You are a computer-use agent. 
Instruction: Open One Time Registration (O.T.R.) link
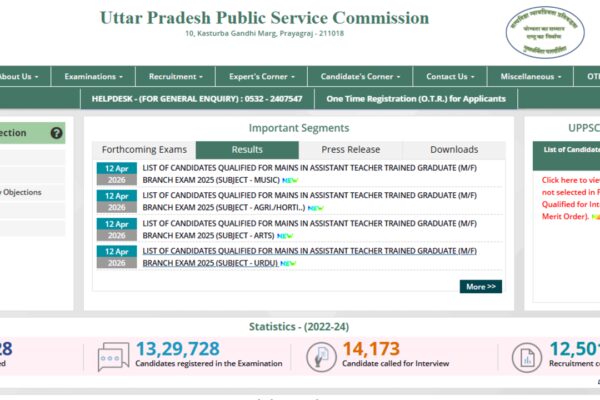coord(416,99)
